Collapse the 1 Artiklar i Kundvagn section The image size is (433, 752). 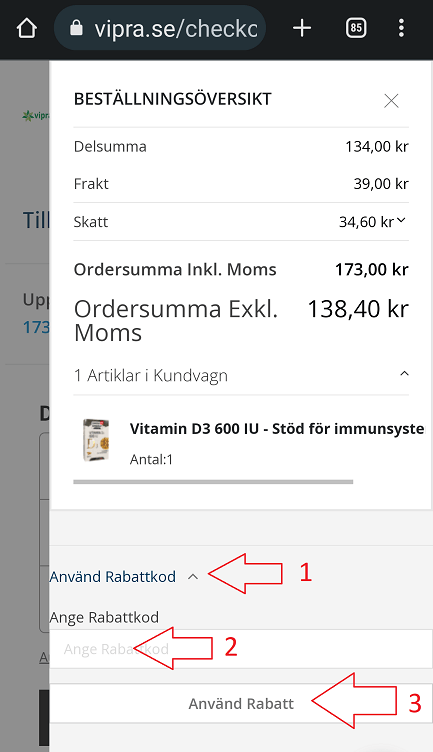[x=404, y=374]
